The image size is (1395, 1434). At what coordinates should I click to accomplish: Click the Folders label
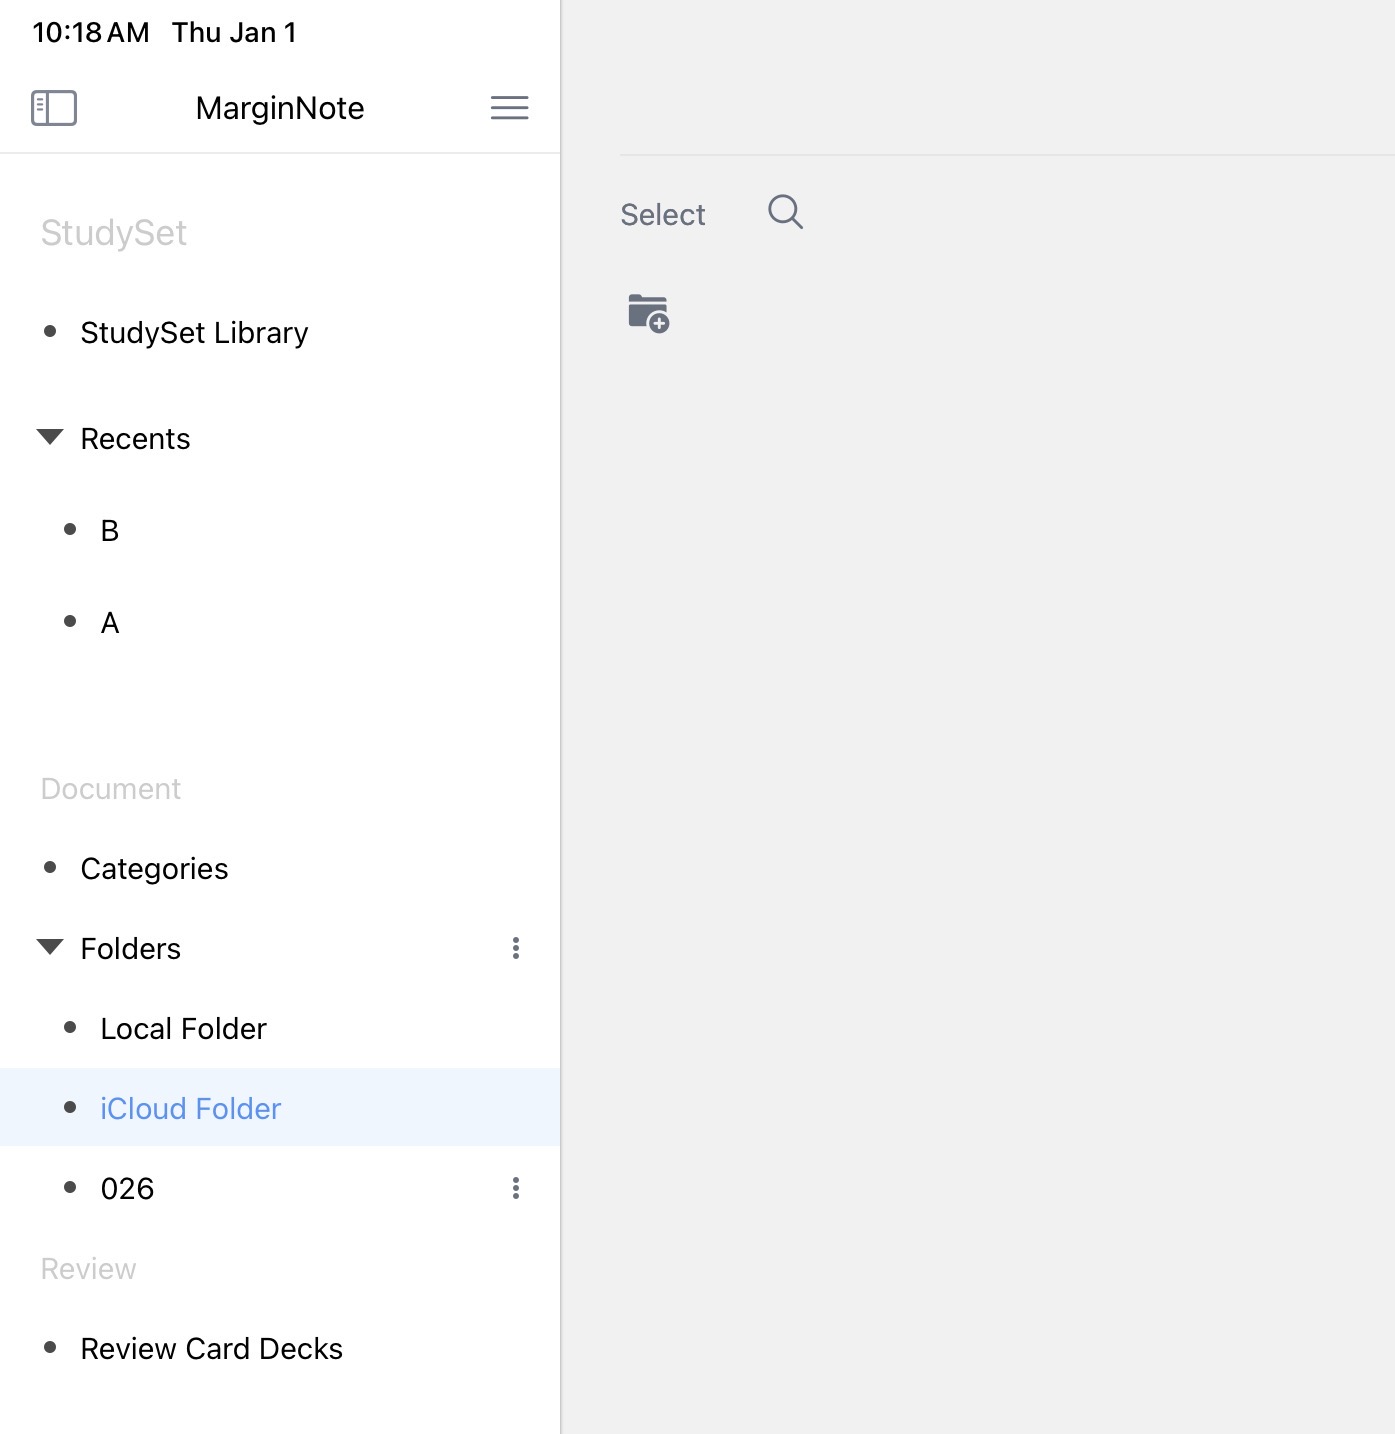(130, 948)
